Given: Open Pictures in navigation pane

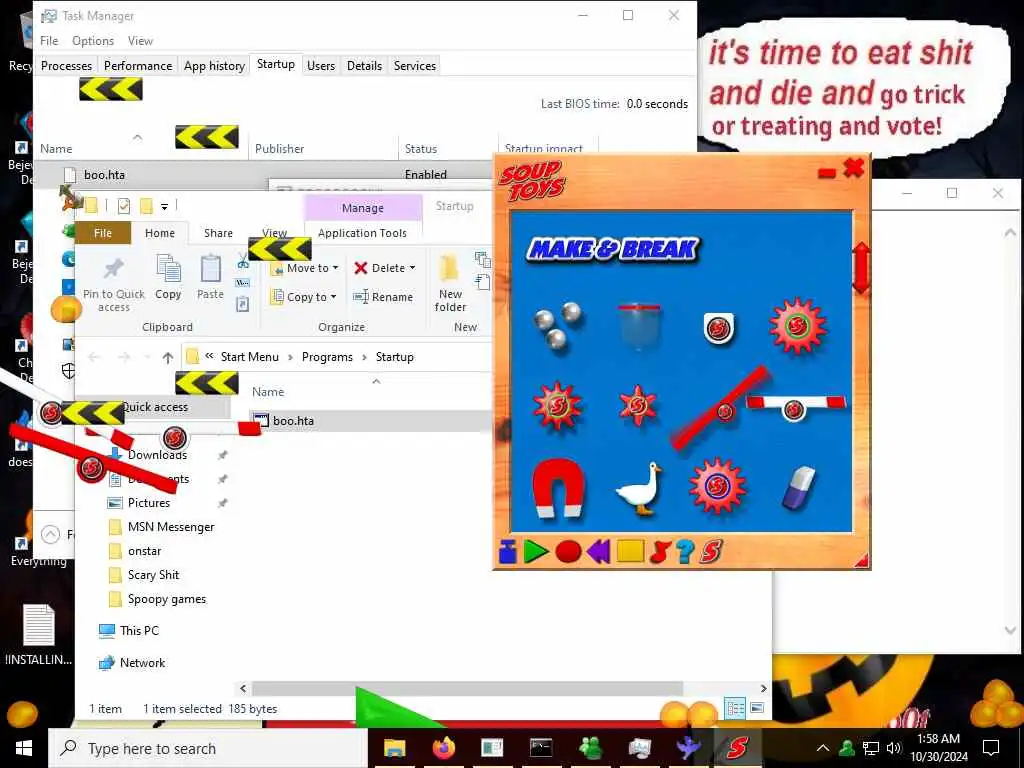Looking at the screenshot, I should click(x=149, y=503).
